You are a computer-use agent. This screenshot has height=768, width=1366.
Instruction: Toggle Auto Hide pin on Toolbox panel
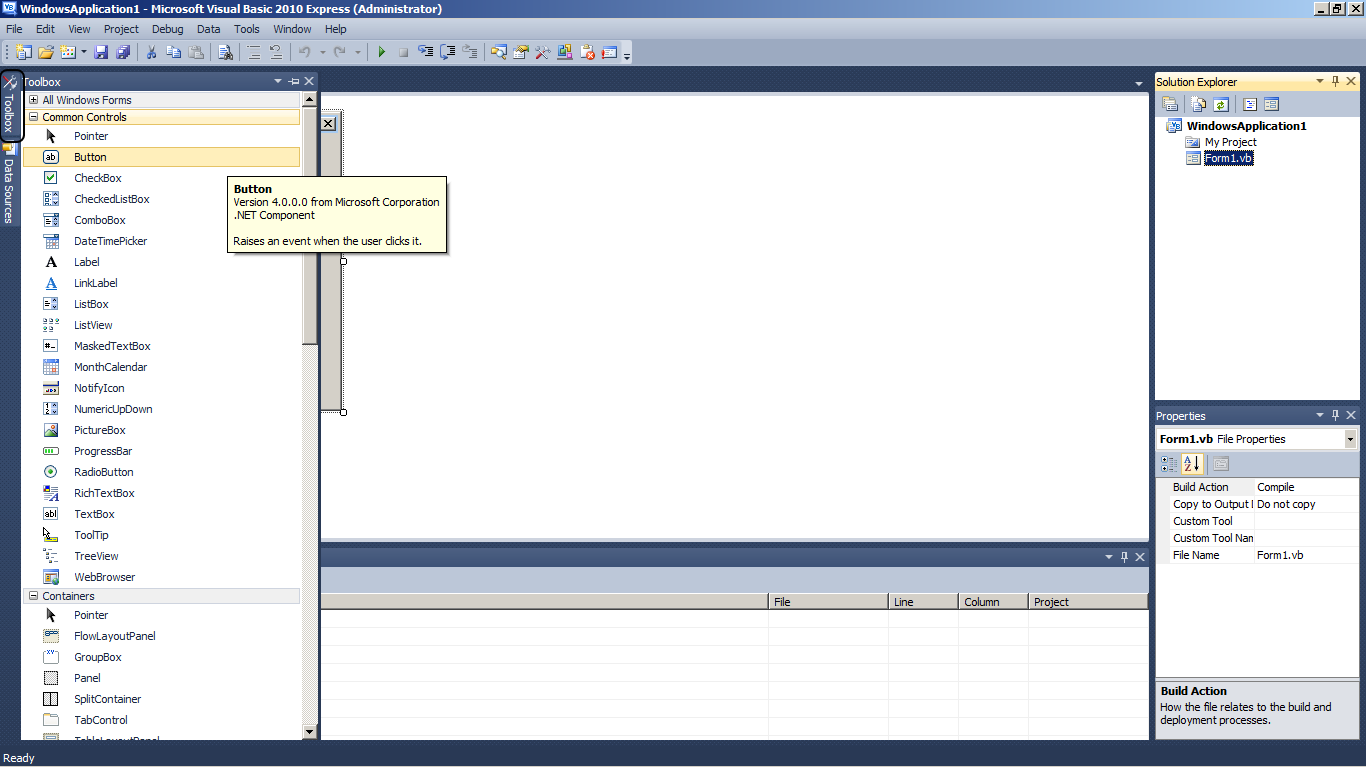pos(294,81)
